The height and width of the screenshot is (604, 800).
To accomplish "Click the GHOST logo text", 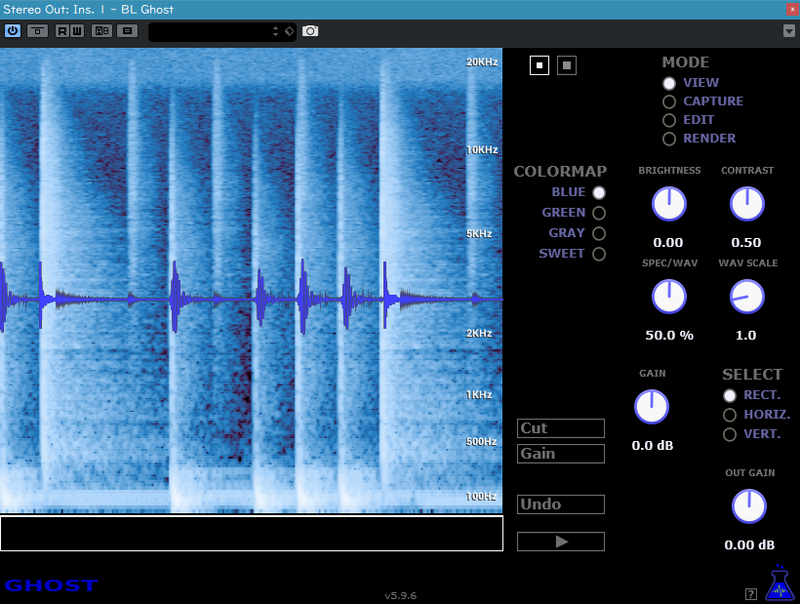I will 51,585.
